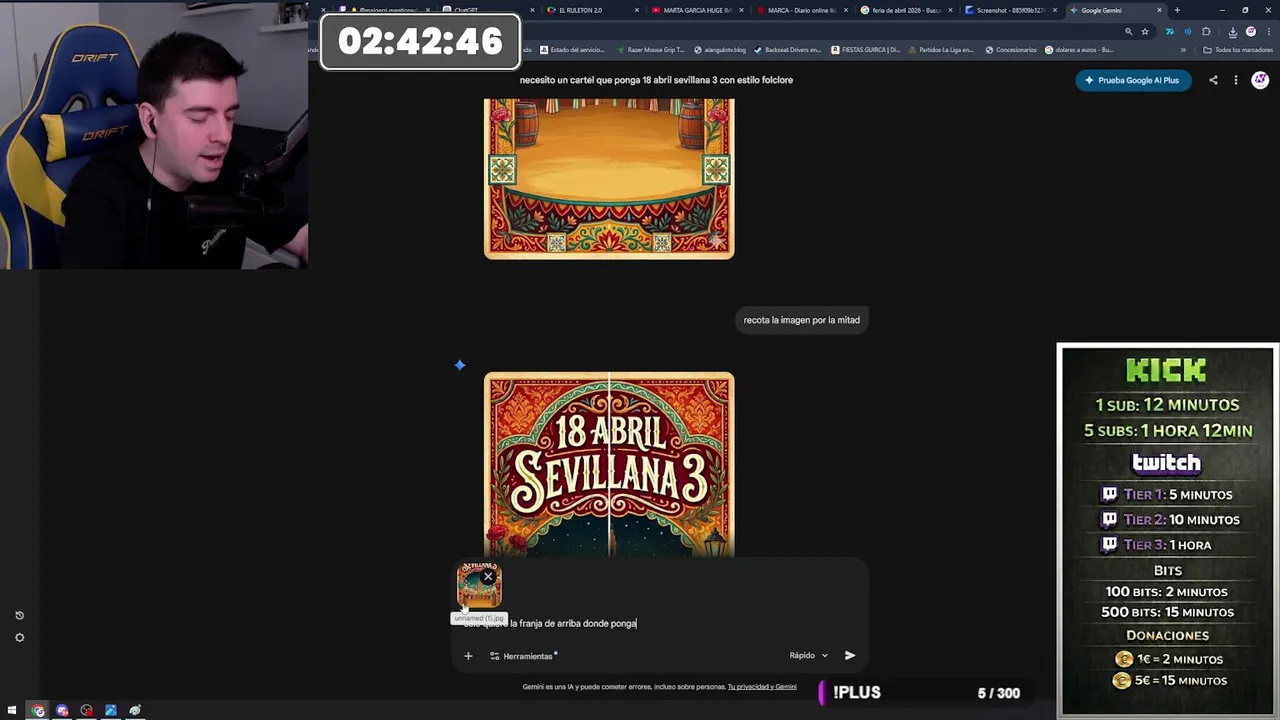1280x720 pixels.
Task: Open the Gemini activity history icon
Action: tap(19, 615)
